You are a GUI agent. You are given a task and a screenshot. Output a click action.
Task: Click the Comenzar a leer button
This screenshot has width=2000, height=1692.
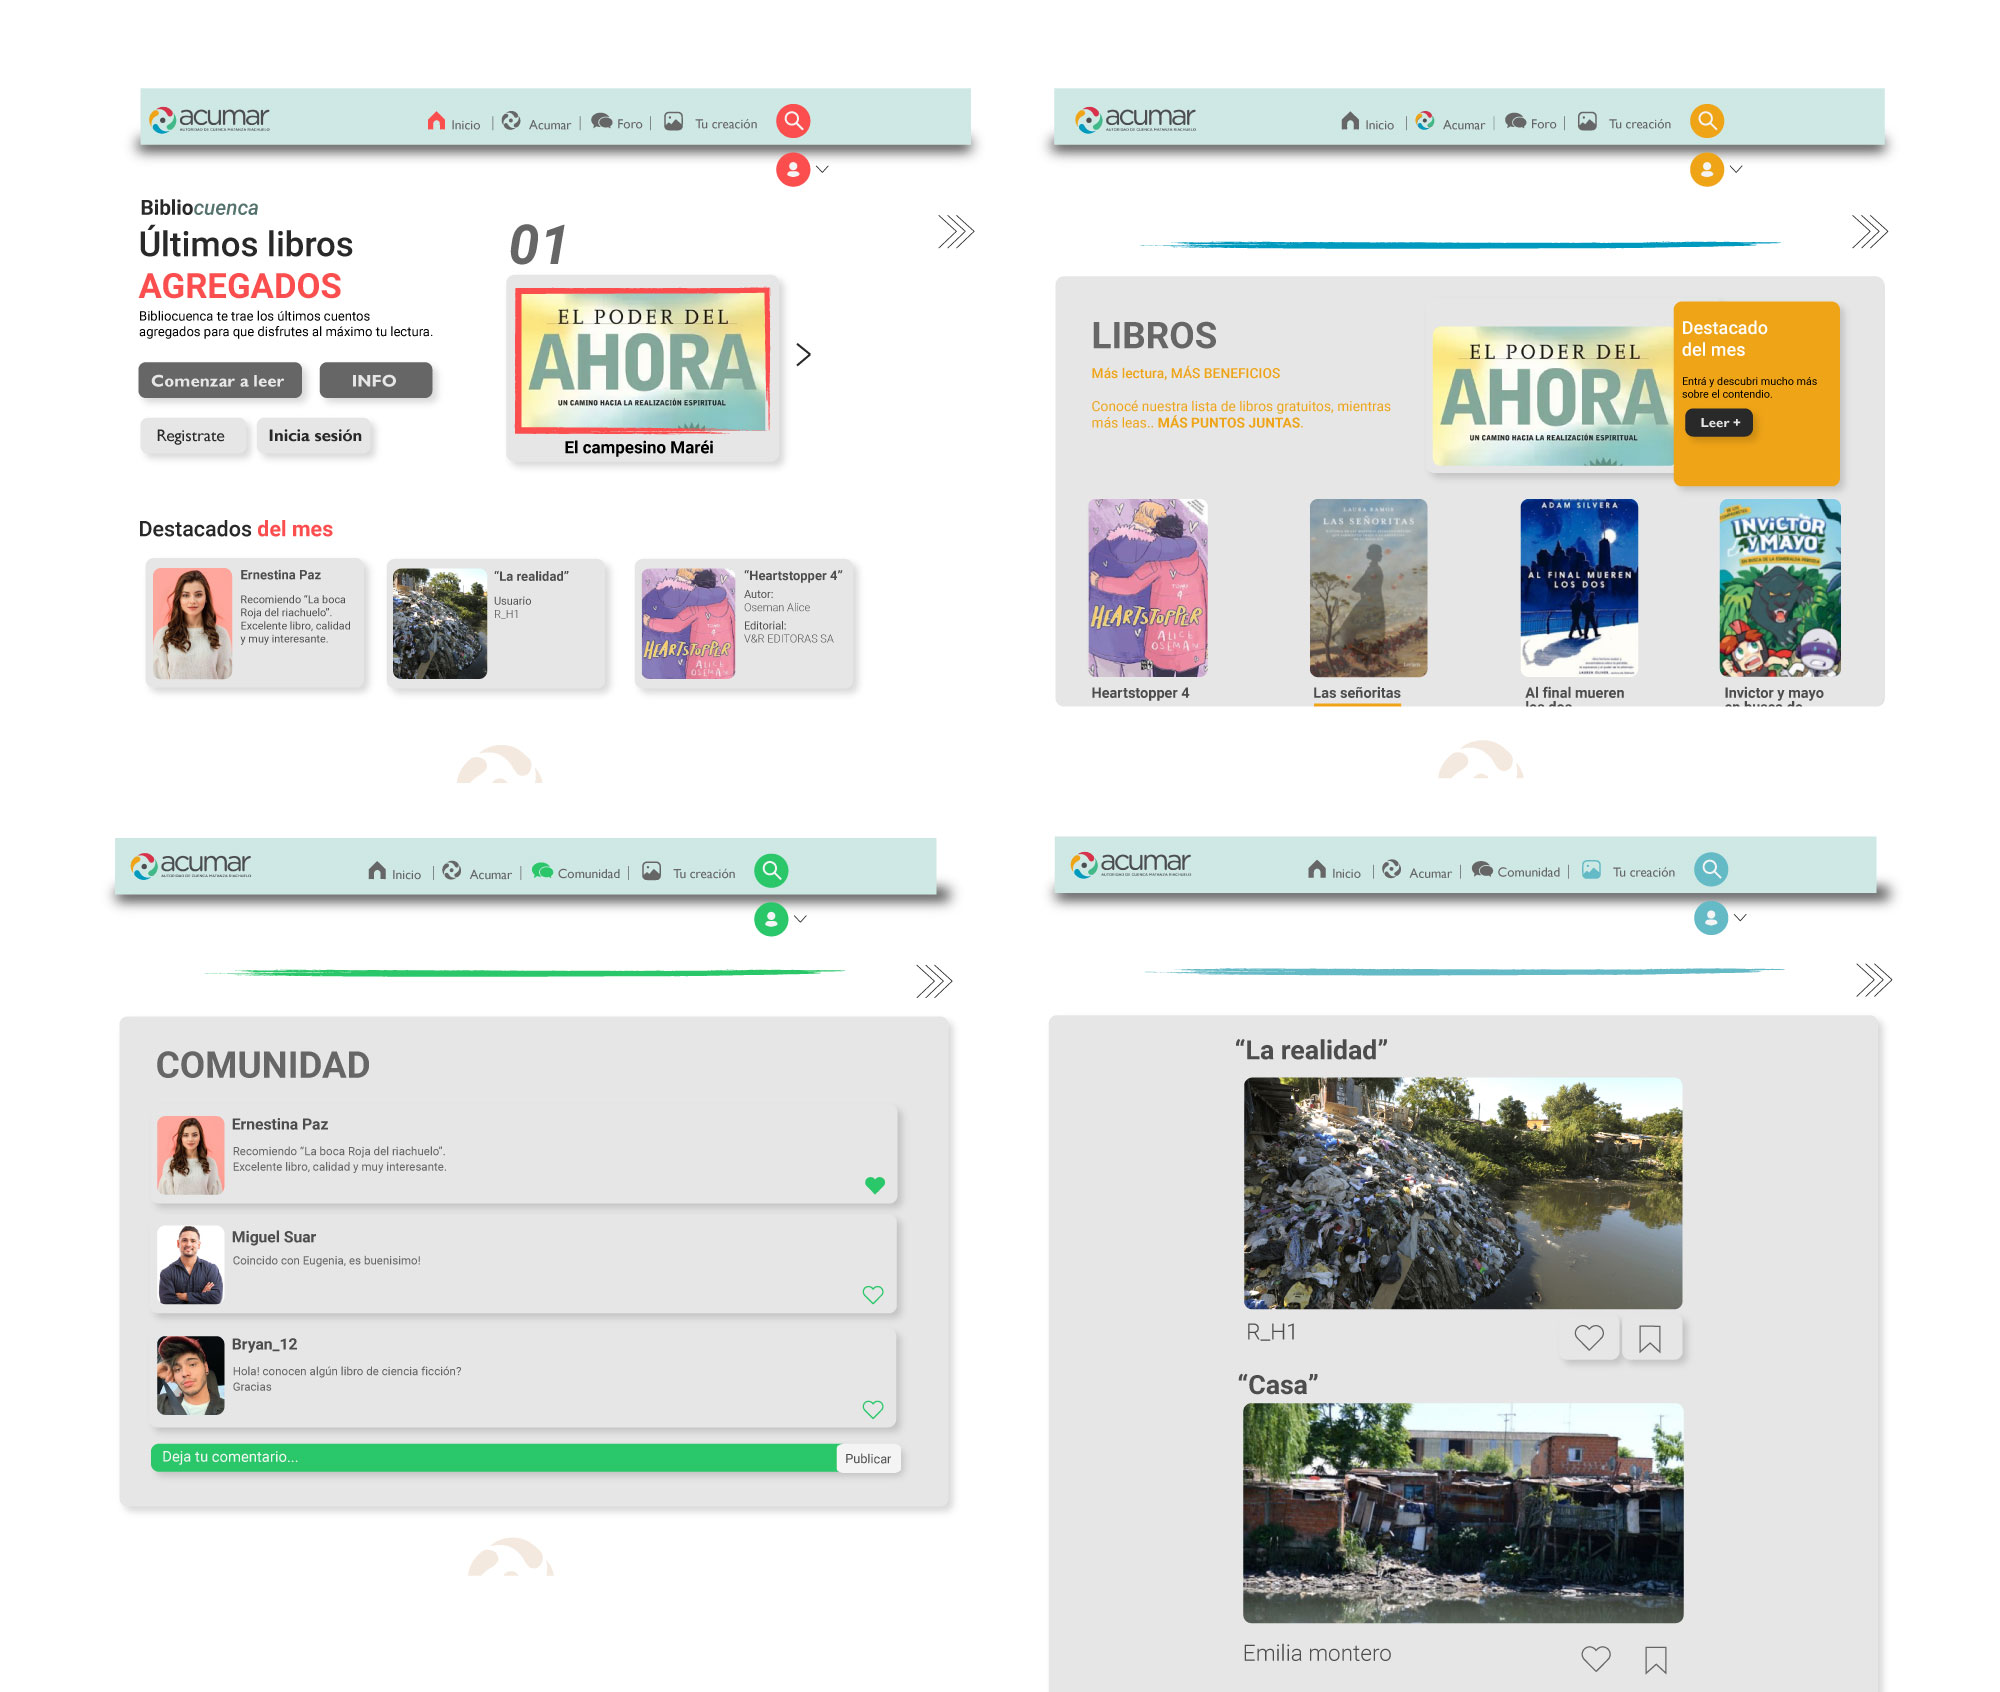[220, 381]
